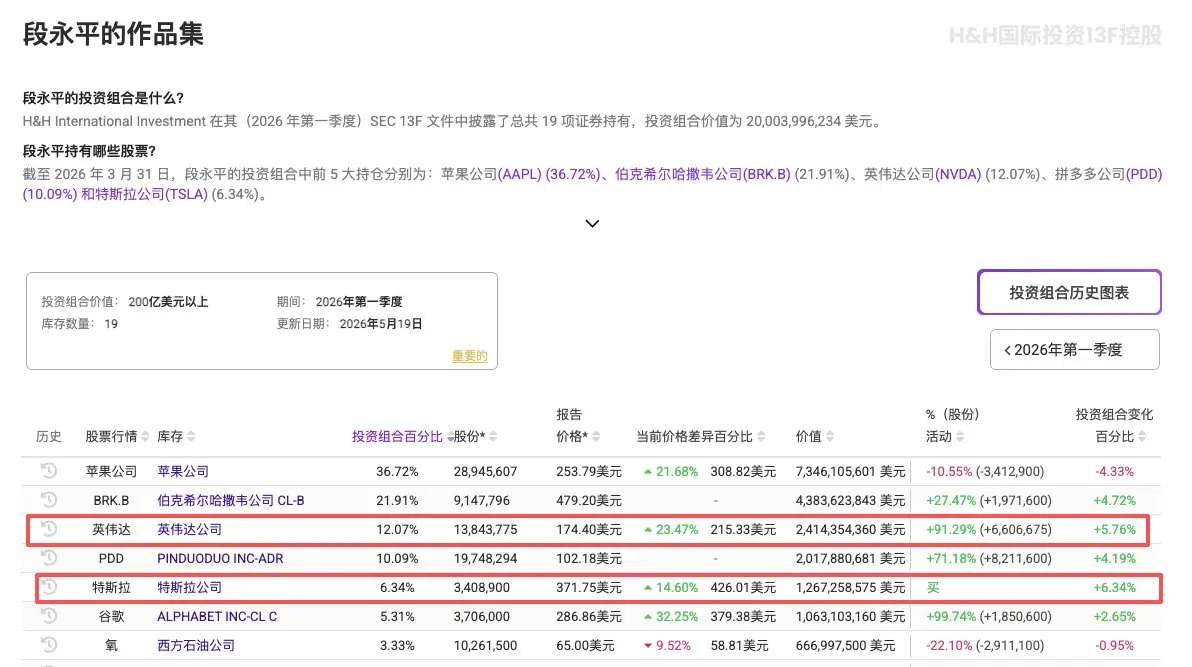Viewport: 1192px width, 667px height.
Task: Open history icon for 英伟达 row
Action: tap(49, 529)
